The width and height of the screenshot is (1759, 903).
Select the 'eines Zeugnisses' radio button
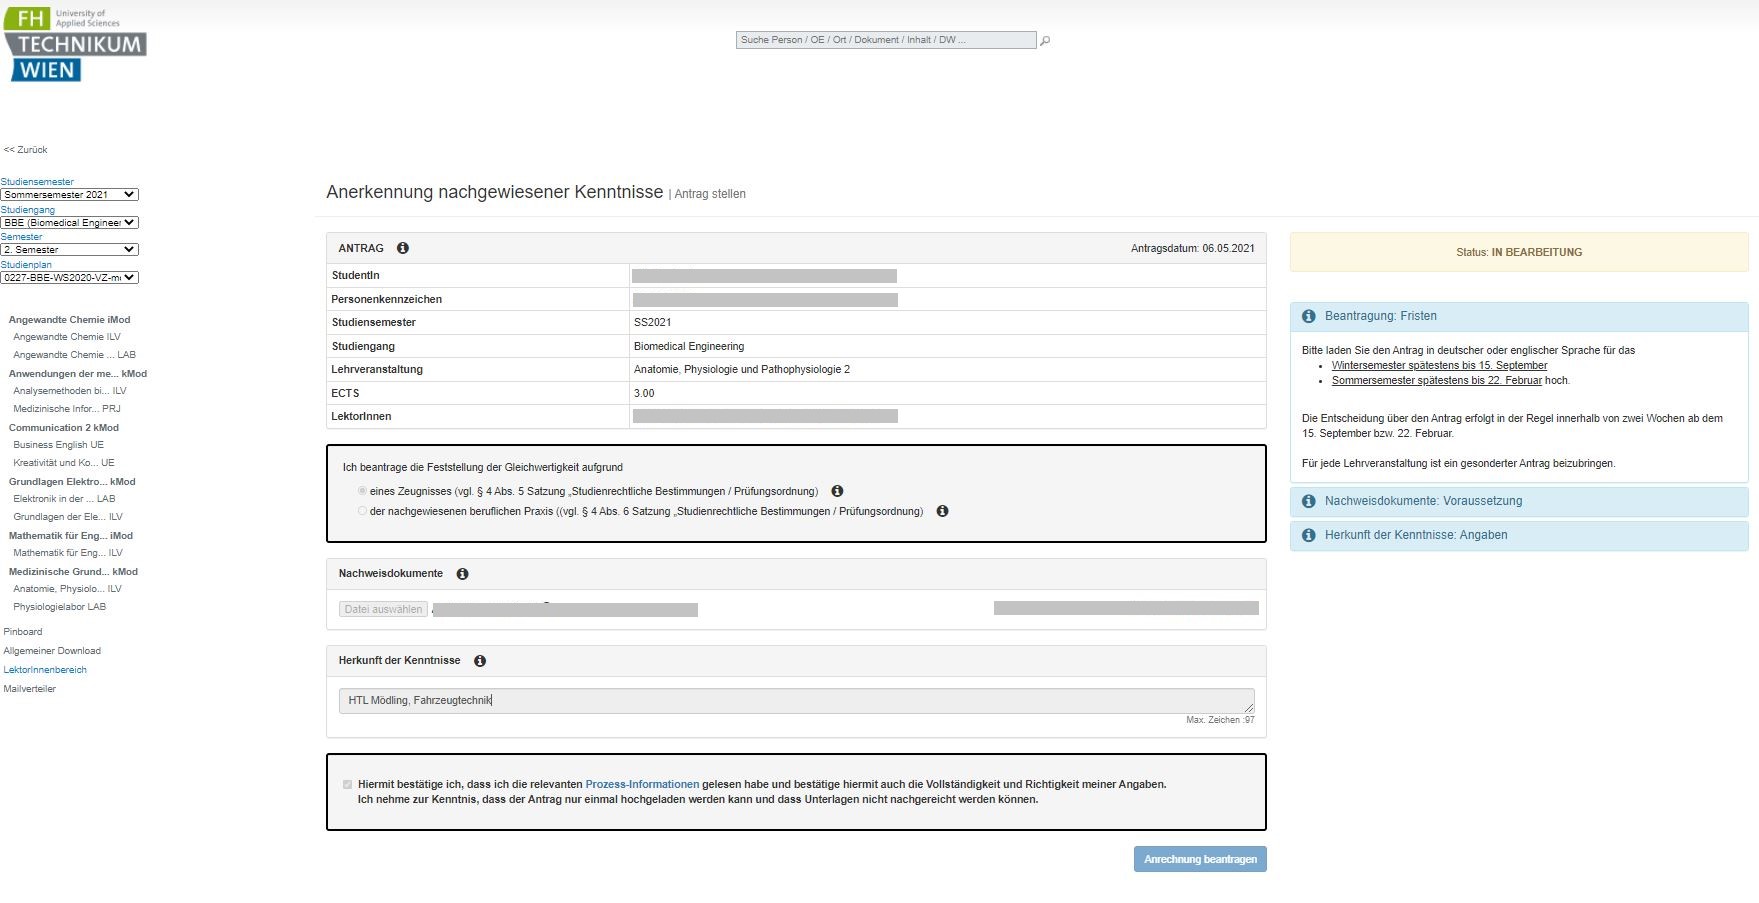pos(362,491)
